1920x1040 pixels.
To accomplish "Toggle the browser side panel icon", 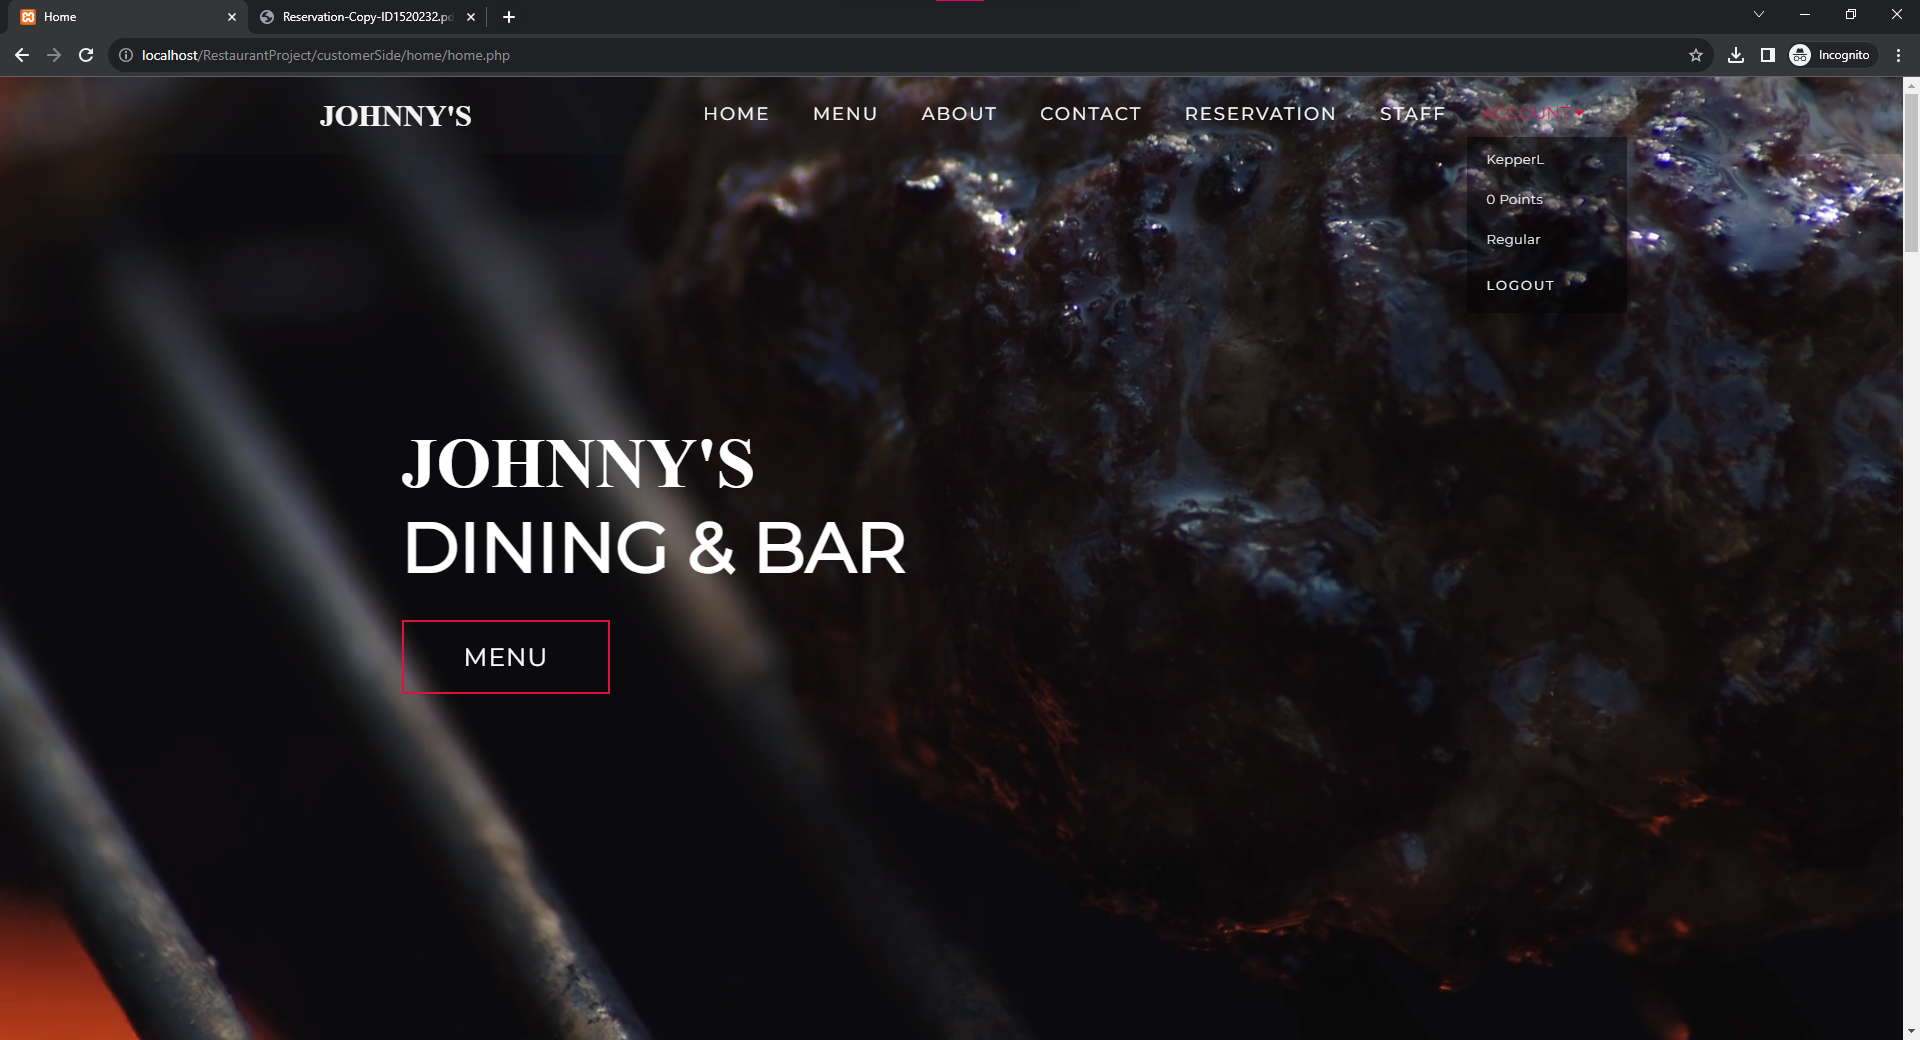I will click(x=1768, y=55).
